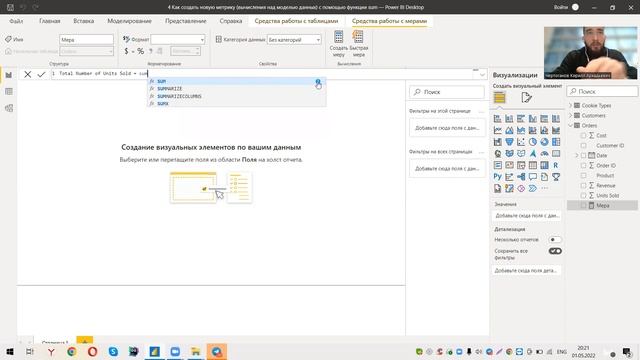
Task: Commit the formula with the checkmark icon
Action: coord(41,74)
